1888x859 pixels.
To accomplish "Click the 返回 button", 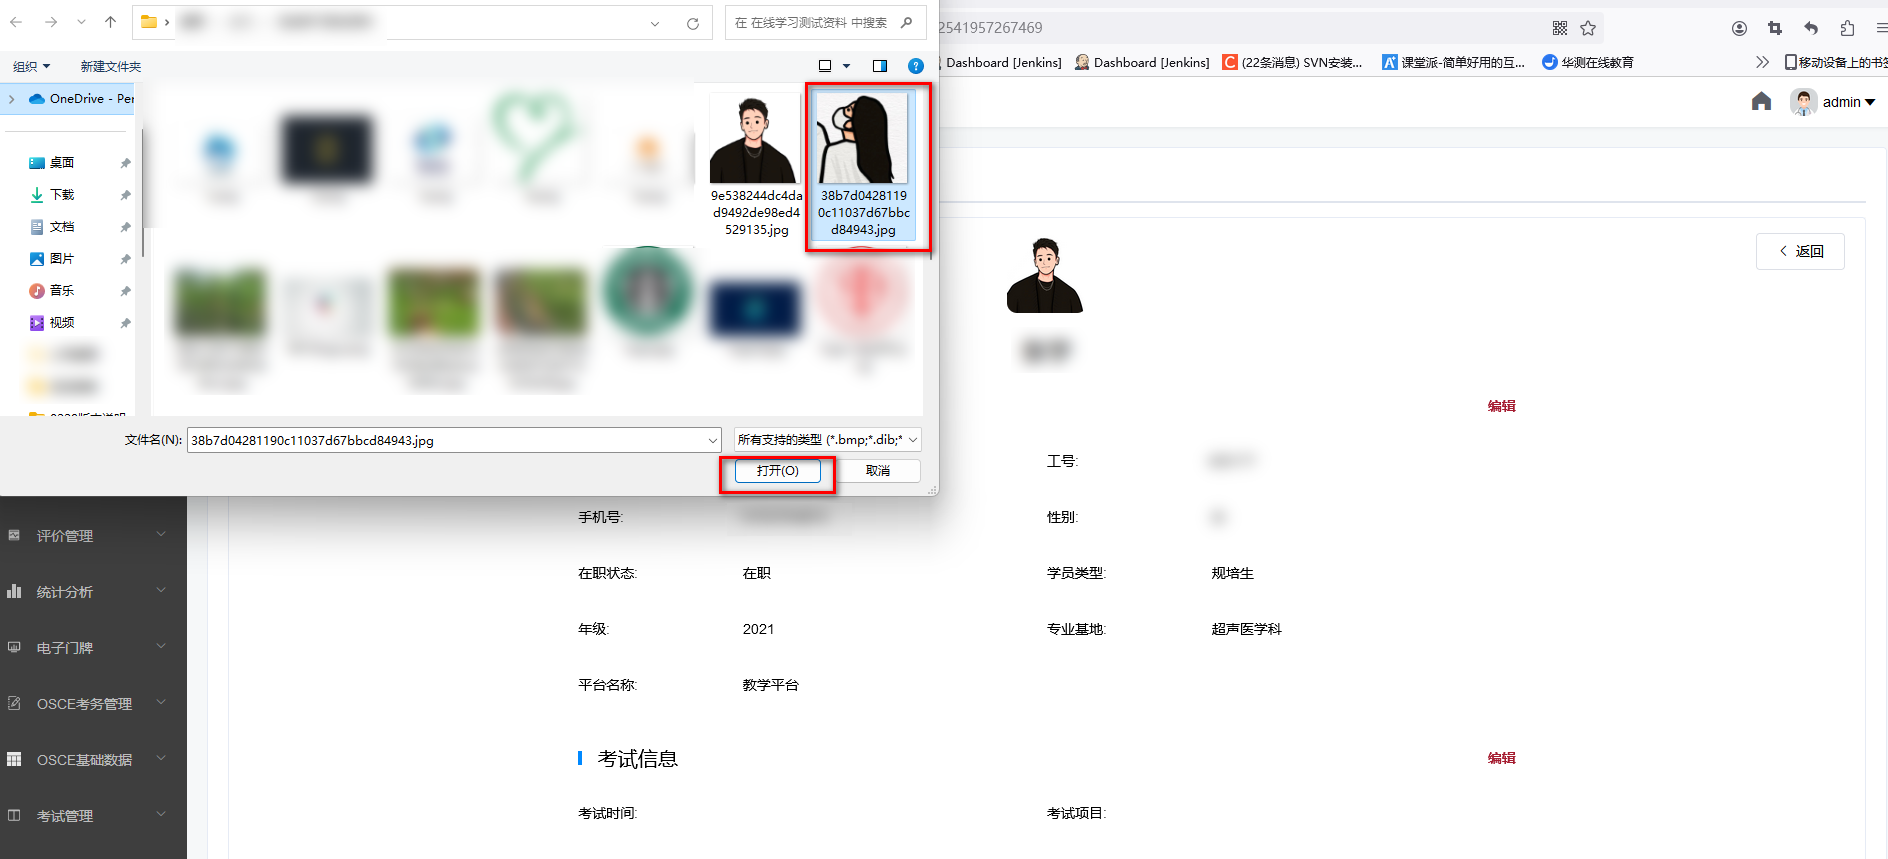I will (1800, 251).
